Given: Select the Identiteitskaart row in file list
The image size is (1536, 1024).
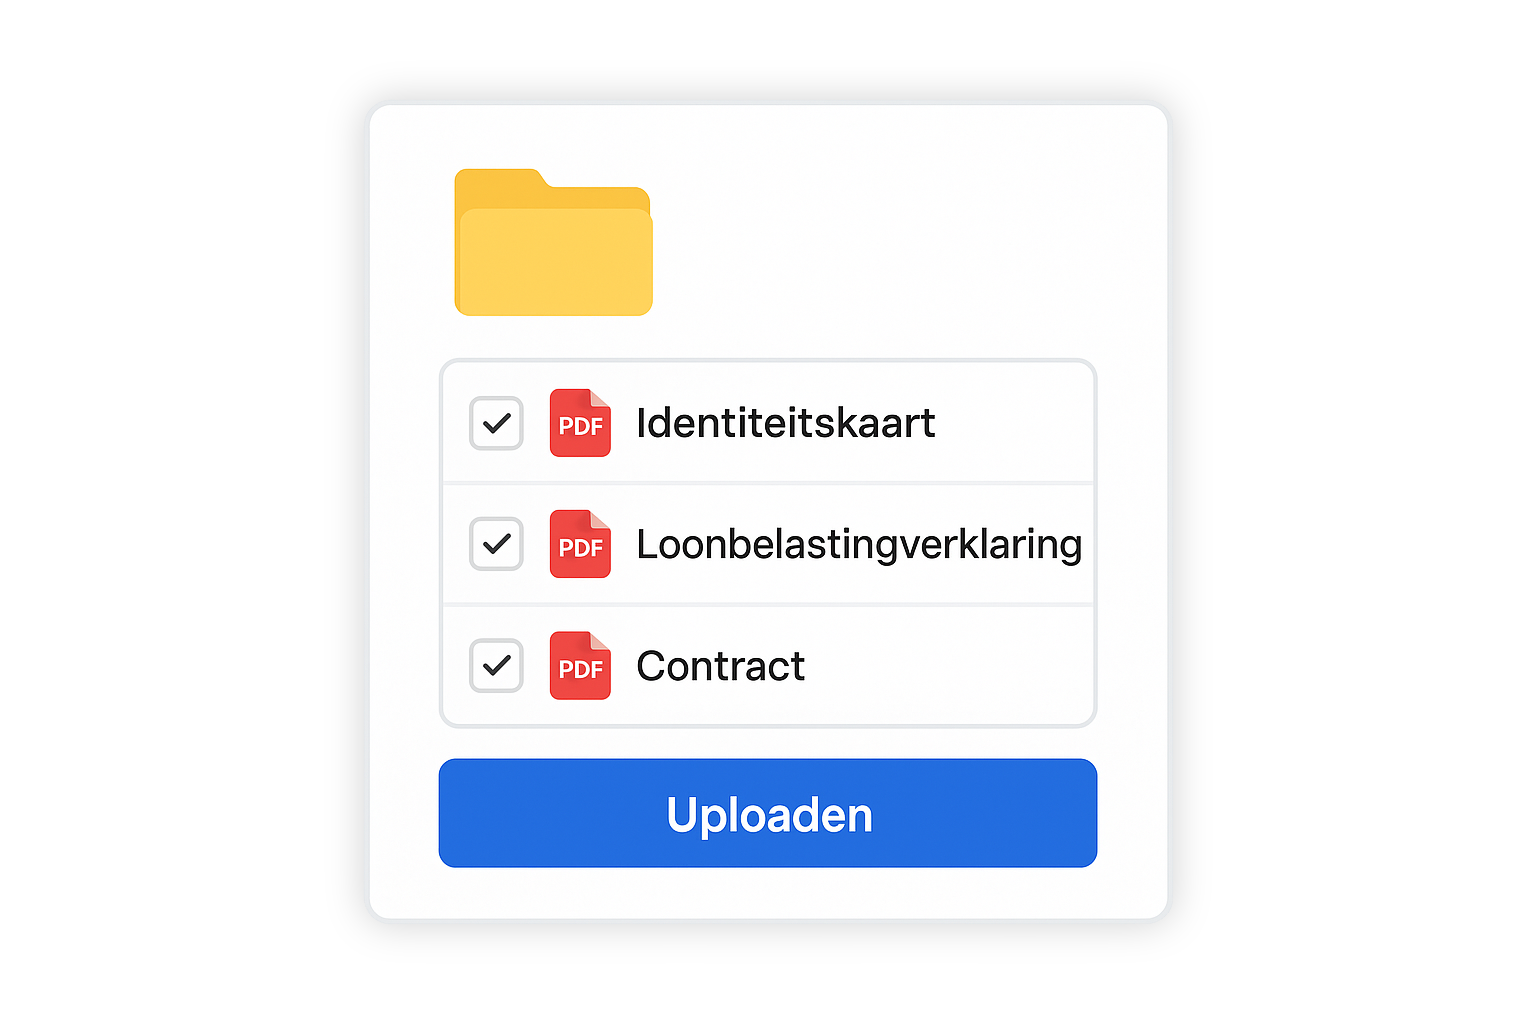Looking at the screenshot, I should pyautogui.click(x=1010, y=423).
